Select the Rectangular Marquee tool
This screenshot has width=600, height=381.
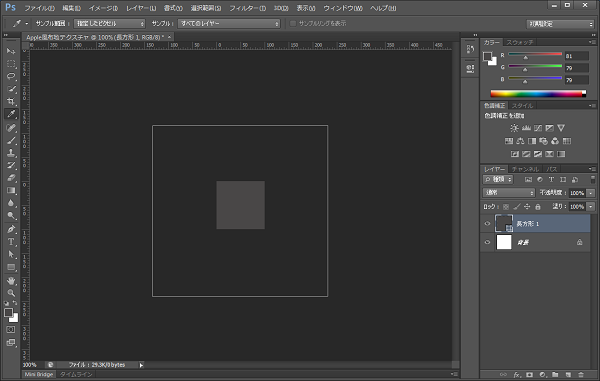[11, 64]
